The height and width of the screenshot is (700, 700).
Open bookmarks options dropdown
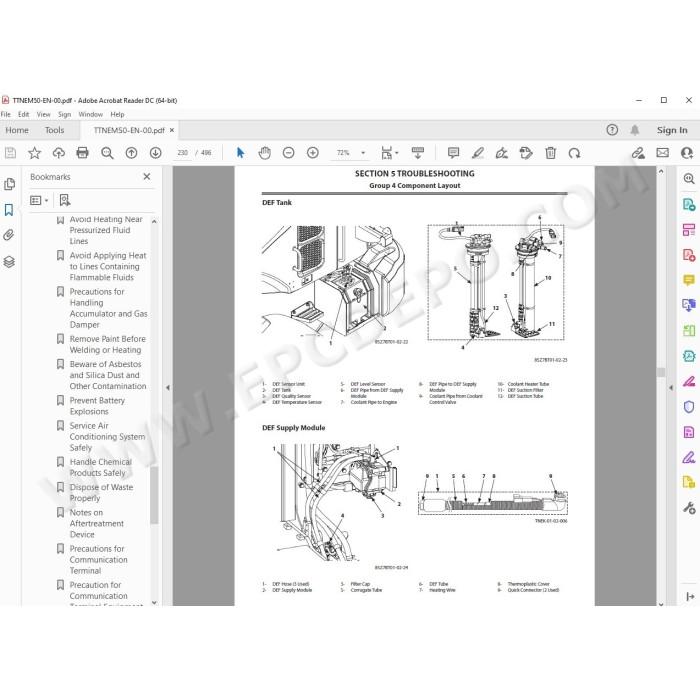point(39,200)
